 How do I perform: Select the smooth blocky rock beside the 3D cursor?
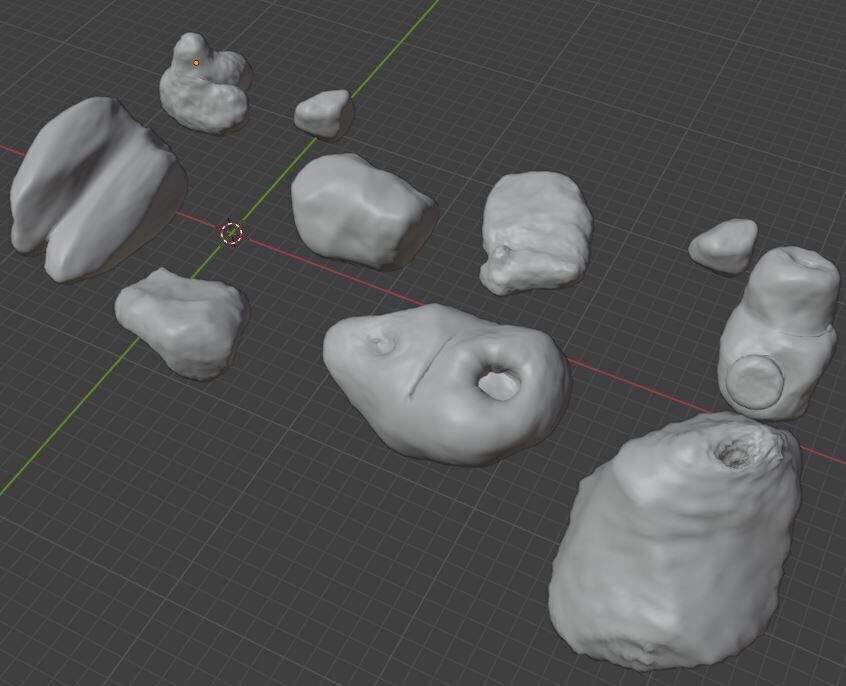click(x=363, y=210)
